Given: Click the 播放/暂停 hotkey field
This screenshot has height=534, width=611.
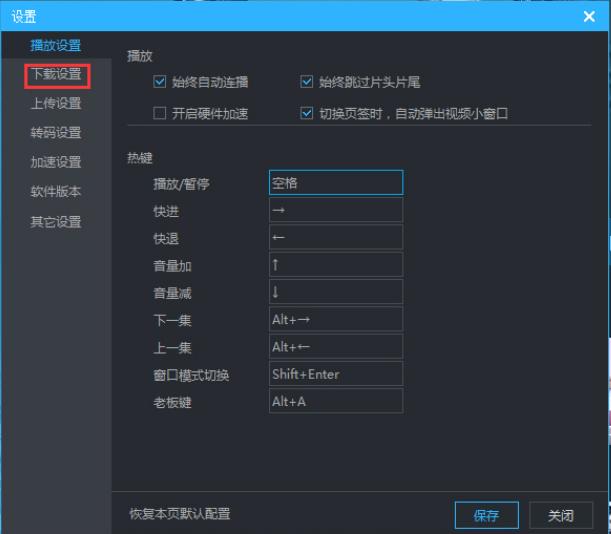Looking at the screenshot, I should (x=335, y=183).
